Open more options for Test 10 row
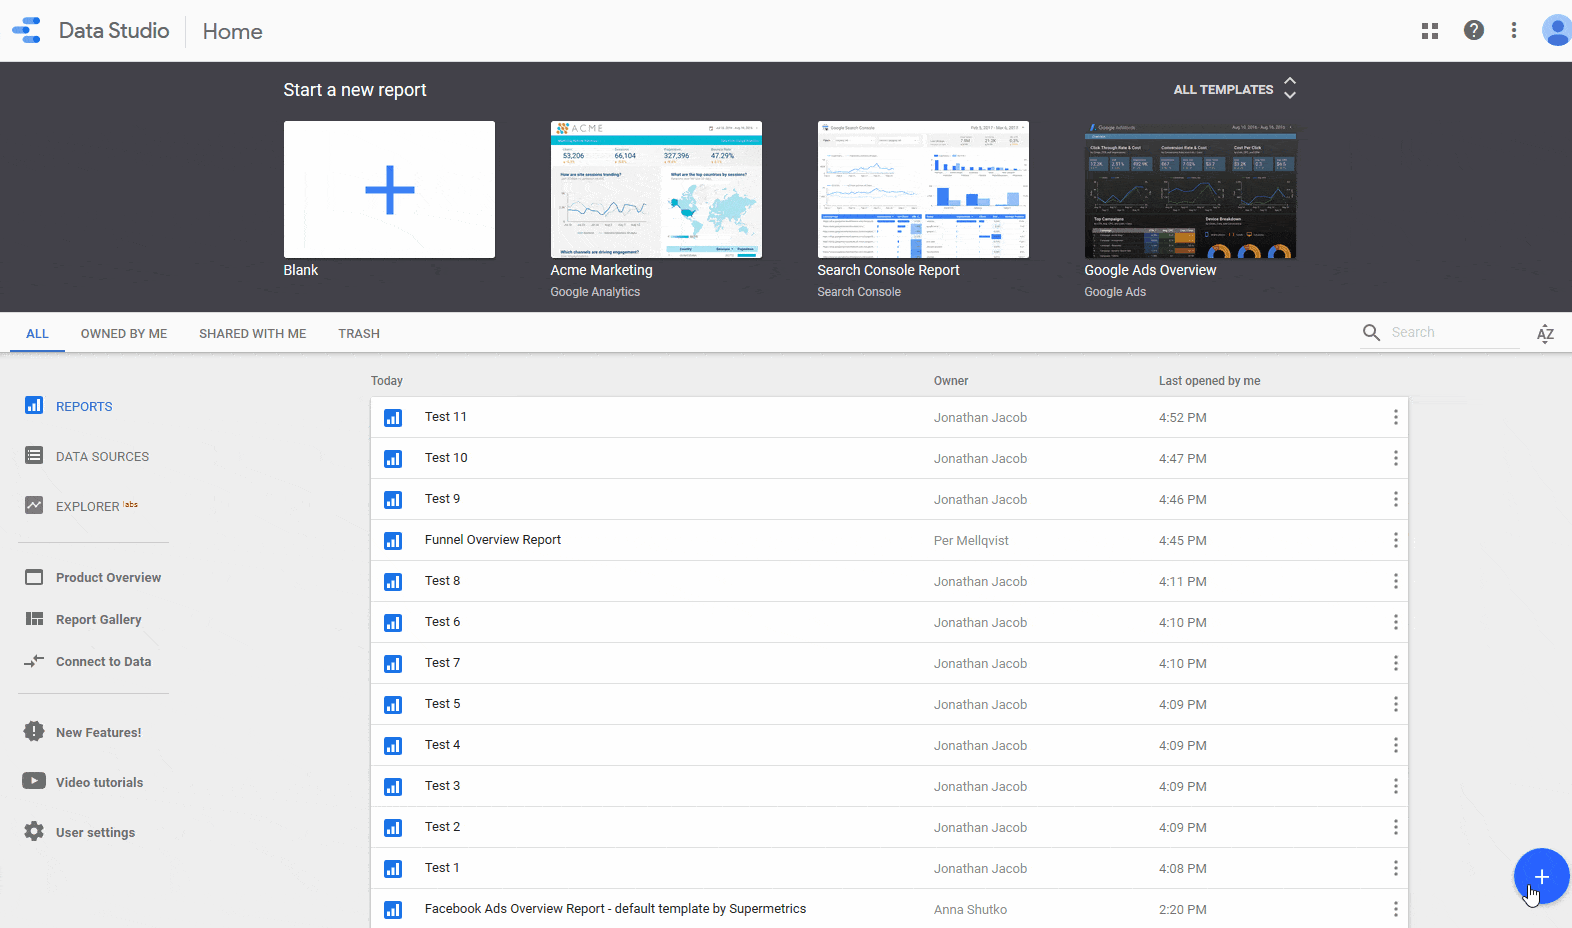Image resolution: width=1572 pixels, height=928 pixels. (x=1395, y=458)
